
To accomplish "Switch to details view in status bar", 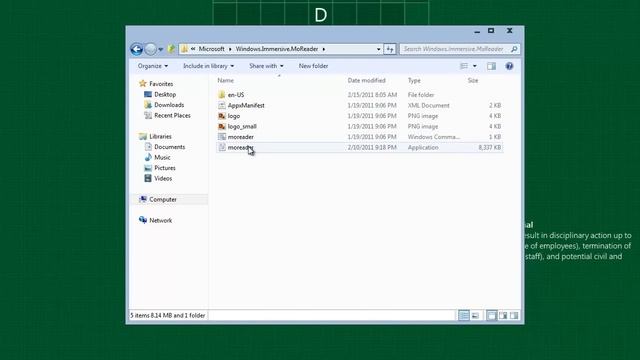I will click(464, 316).
